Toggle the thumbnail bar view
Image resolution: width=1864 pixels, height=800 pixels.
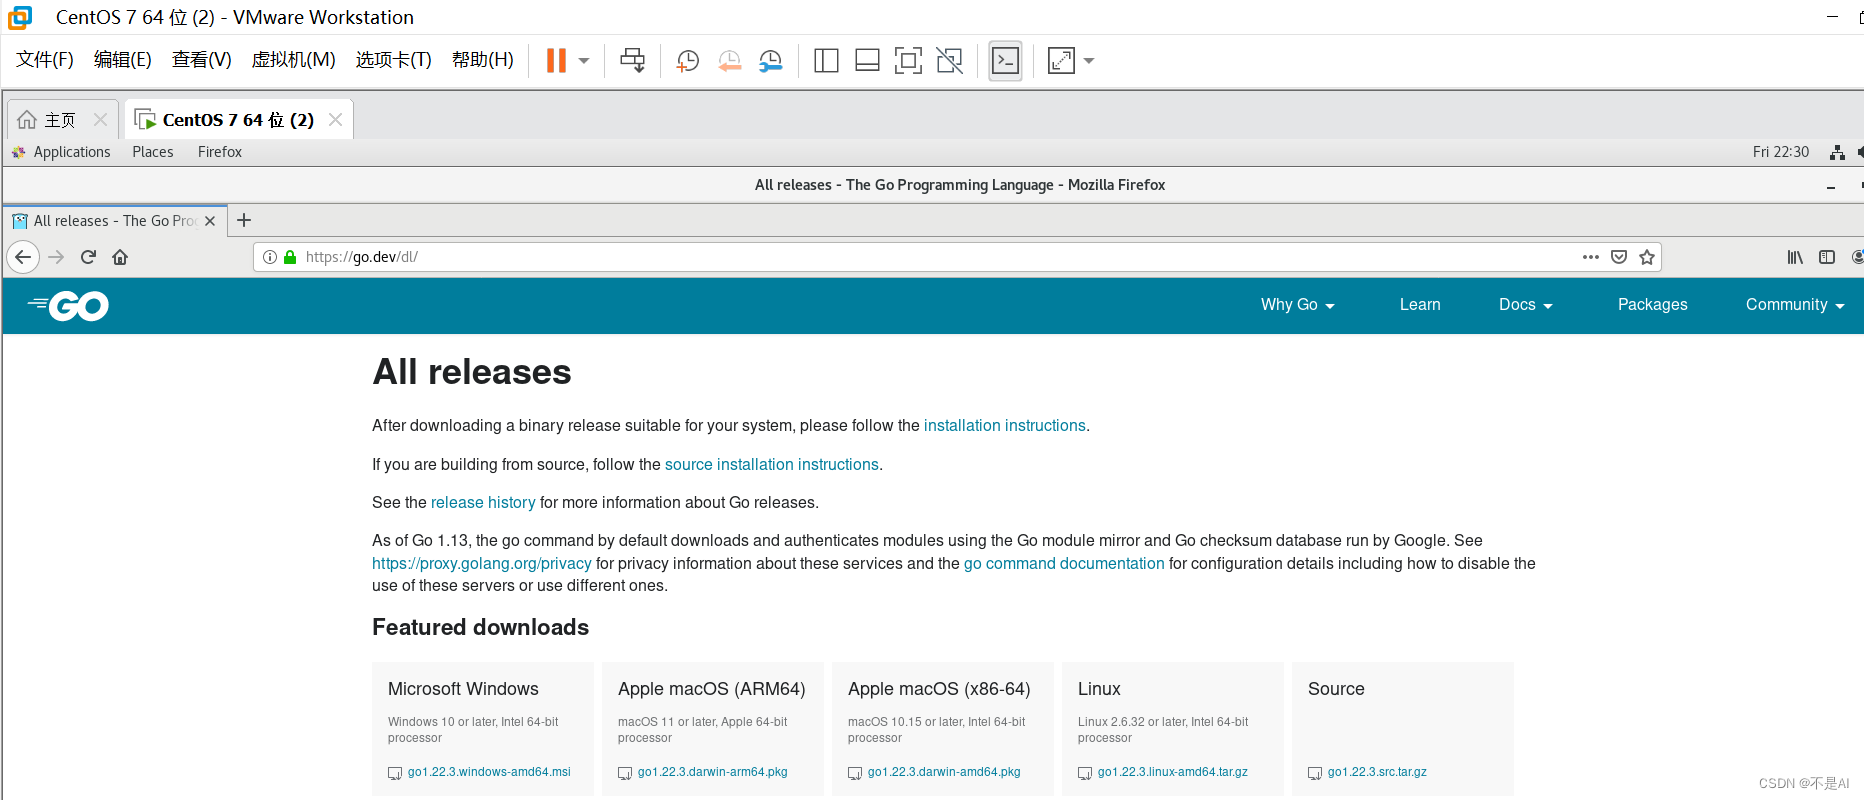click(x=867, y=61)
